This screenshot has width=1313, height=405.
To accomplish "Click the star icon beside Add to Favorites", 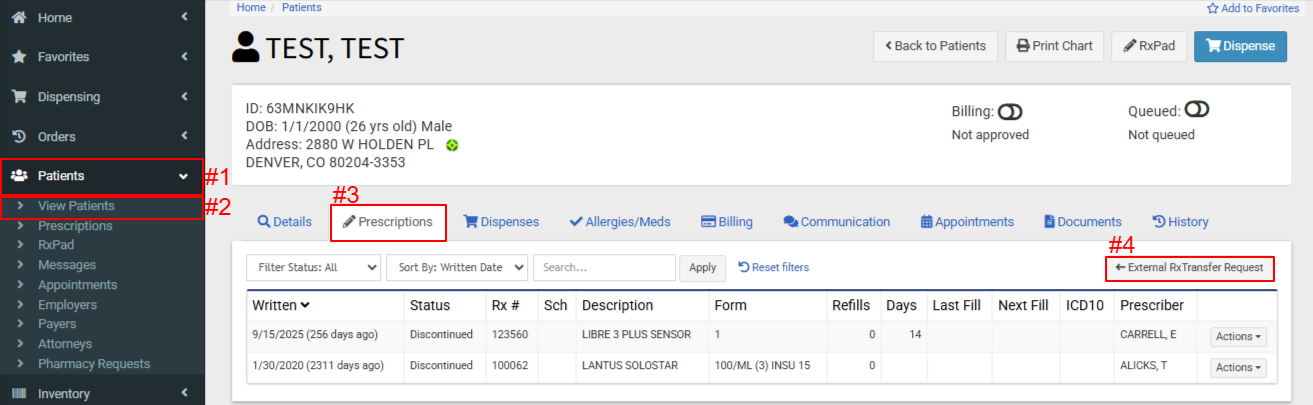I will click(1212, 8).
